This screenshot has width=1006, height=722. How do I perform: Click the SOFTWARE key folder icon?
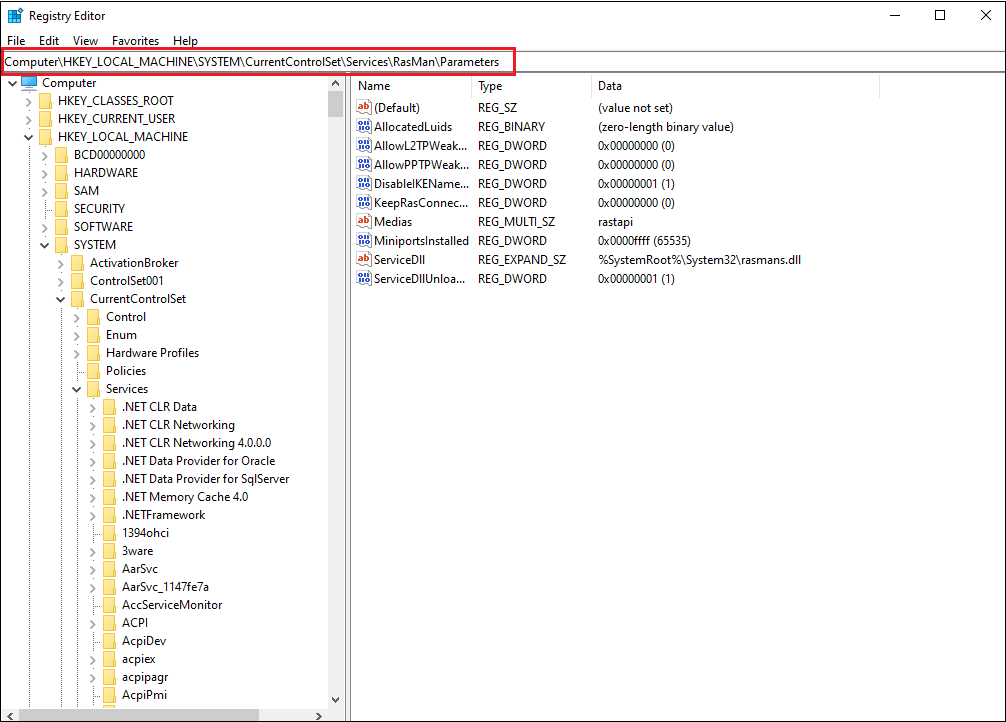[62, 227]
